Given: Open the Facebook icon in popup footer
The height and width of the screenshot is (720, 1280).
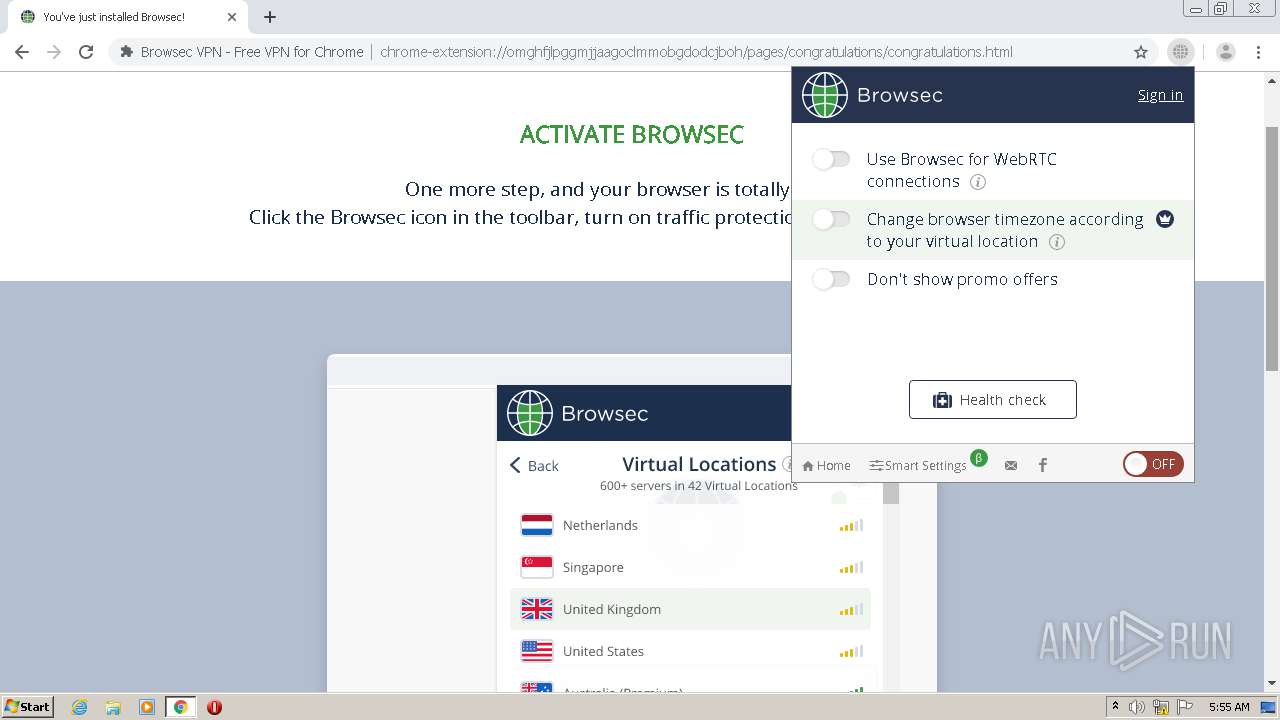Looking at the screenshot, I should [x=1043, y=465].
